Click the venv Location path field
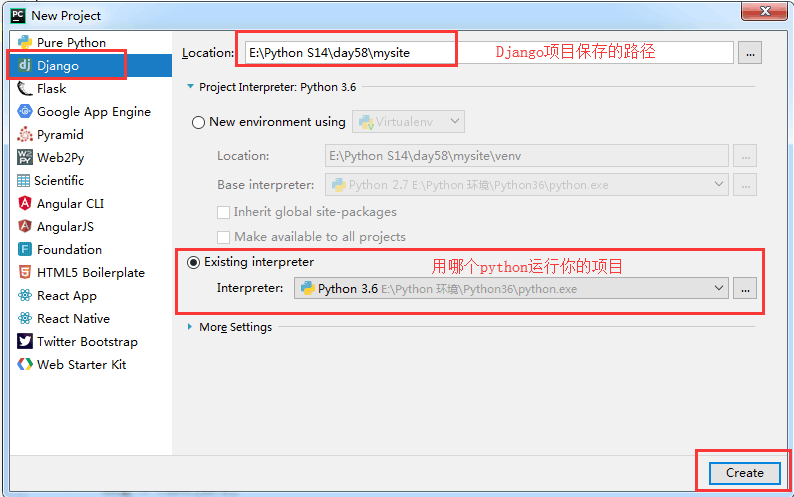 pos(527,156)
